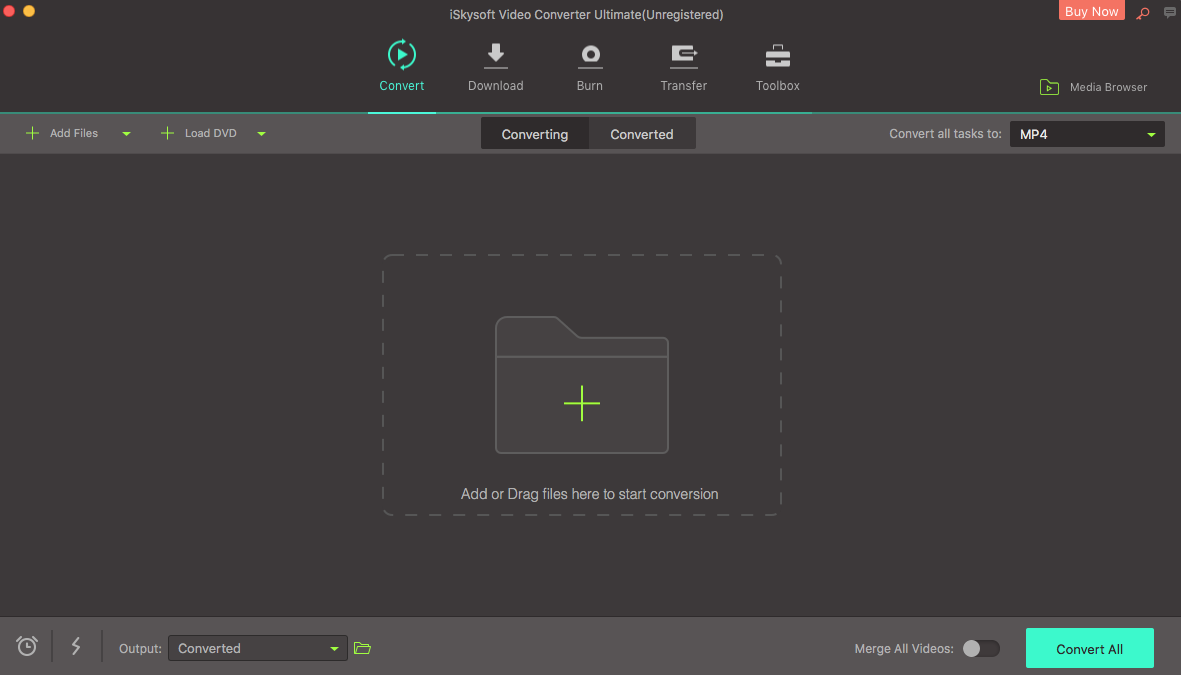
Task: Click the 'Add or Drag files here' text
Action: coord(589,494)
